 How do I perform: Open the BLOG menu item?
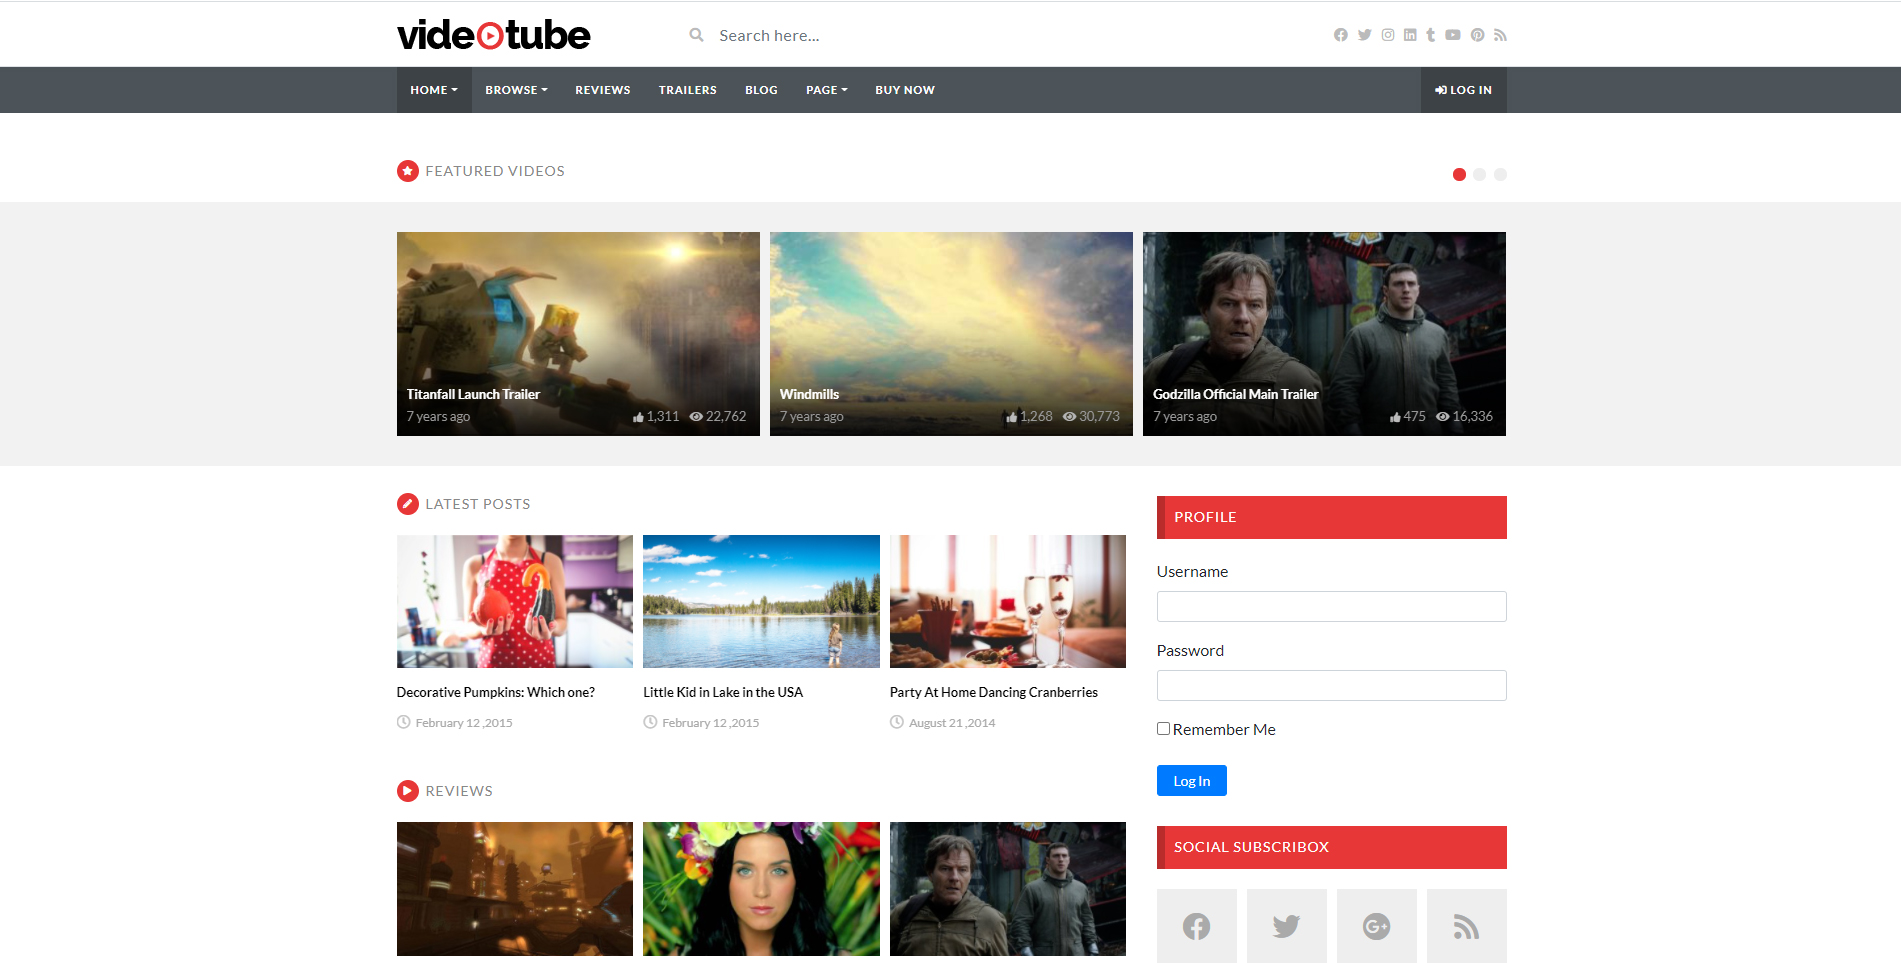point(761,90)
